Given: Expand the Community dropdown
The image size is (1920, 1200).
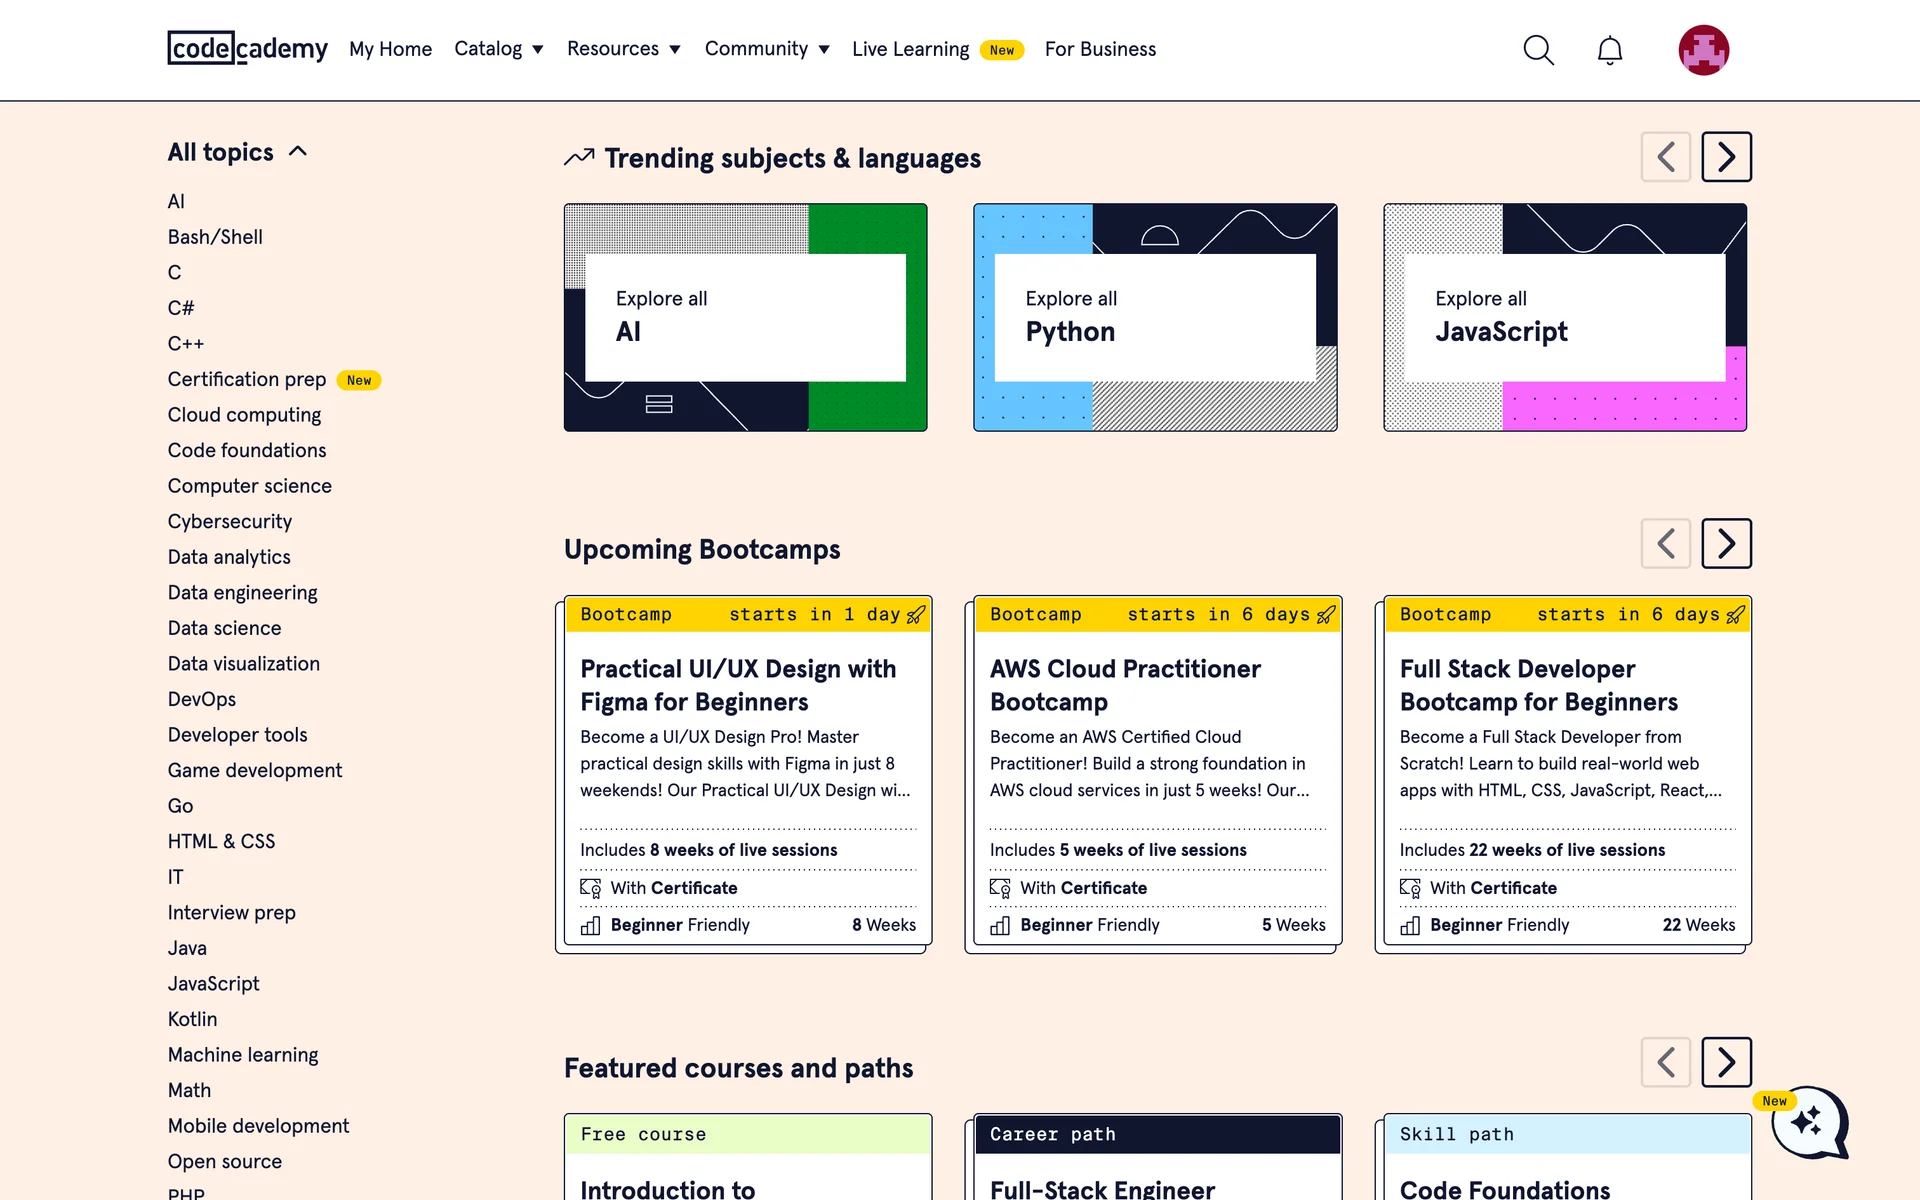Looking at the screenshot, I should tap(767, 49).
